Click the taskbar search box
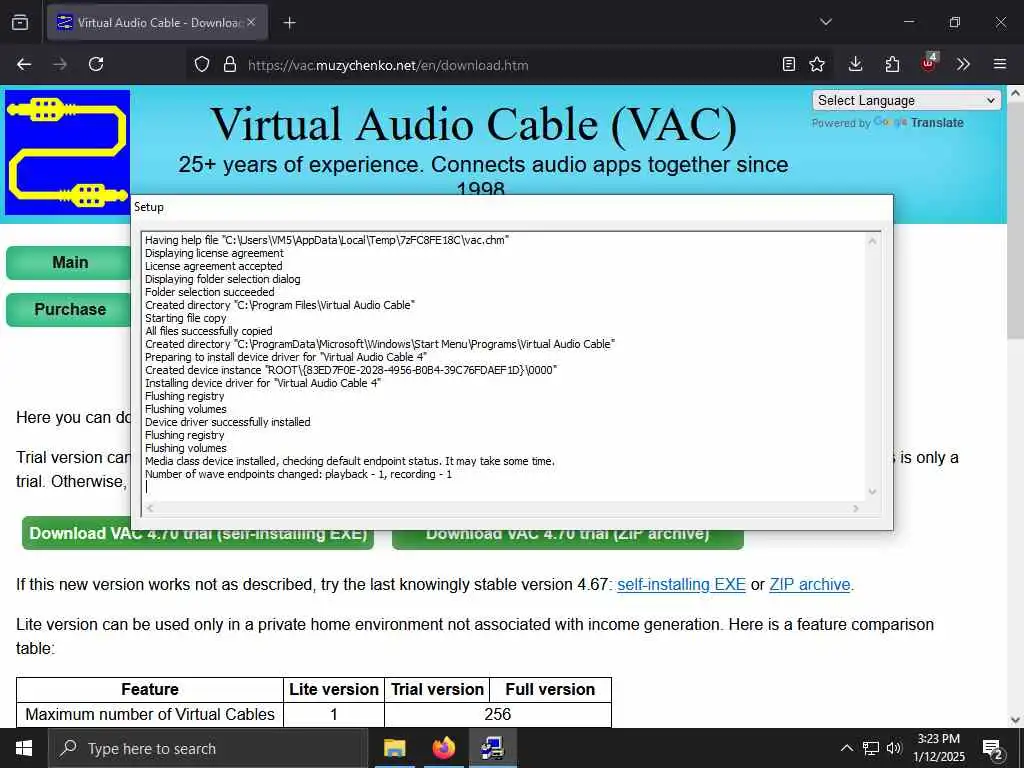Screen dimensions: 1024x768 [x=208, y=748]
